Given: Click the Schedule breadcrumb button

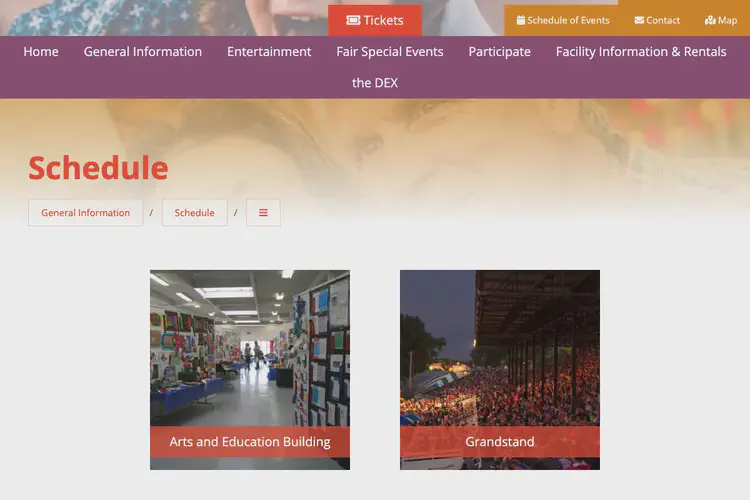Looking at the screenshot, I should click(x=194, y=213).
